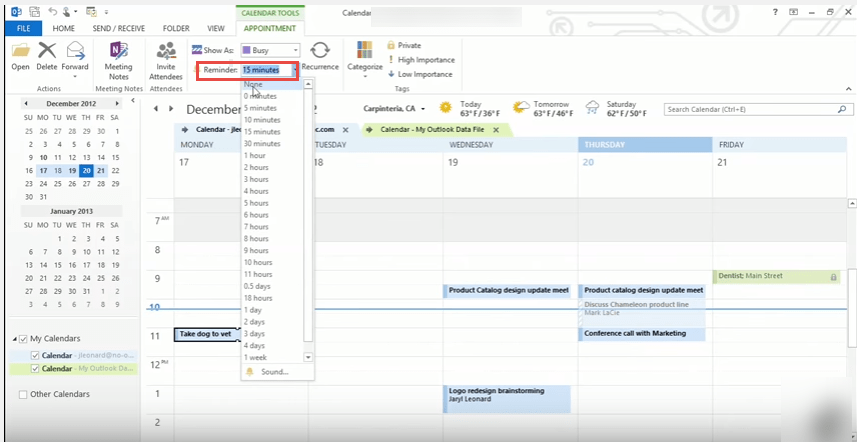Select the APPOINTMENT ribbon tab

click(x=270, y=28)
